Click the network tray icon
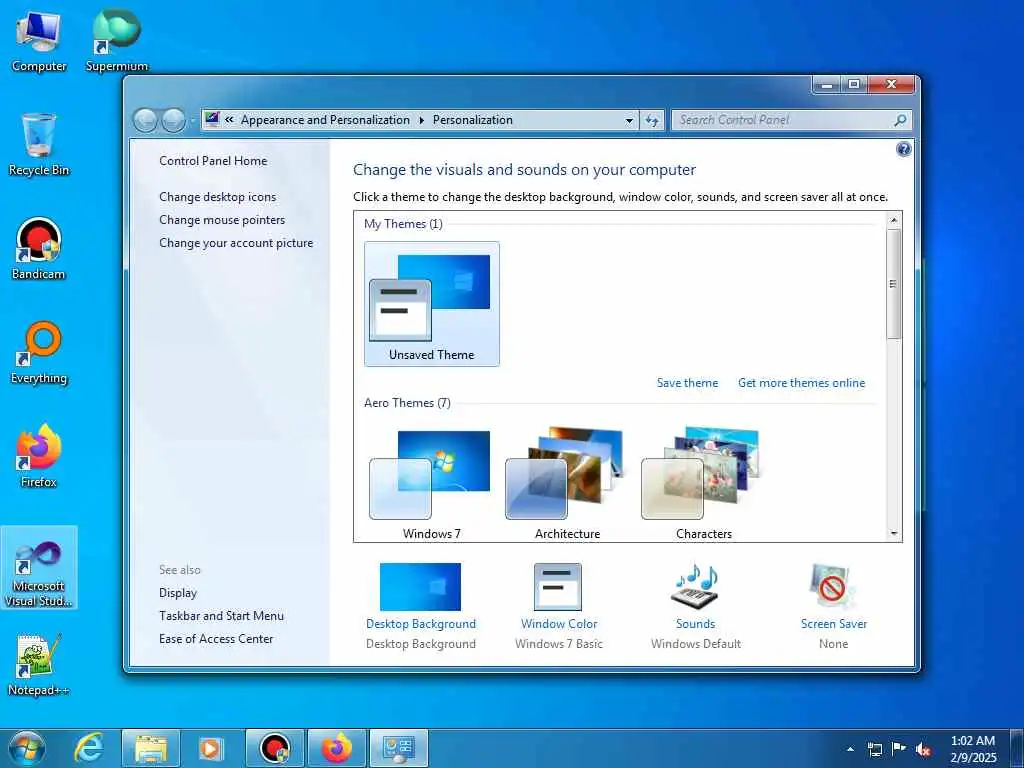Viewport: 1024px width, 768px height. pos(874,749)
